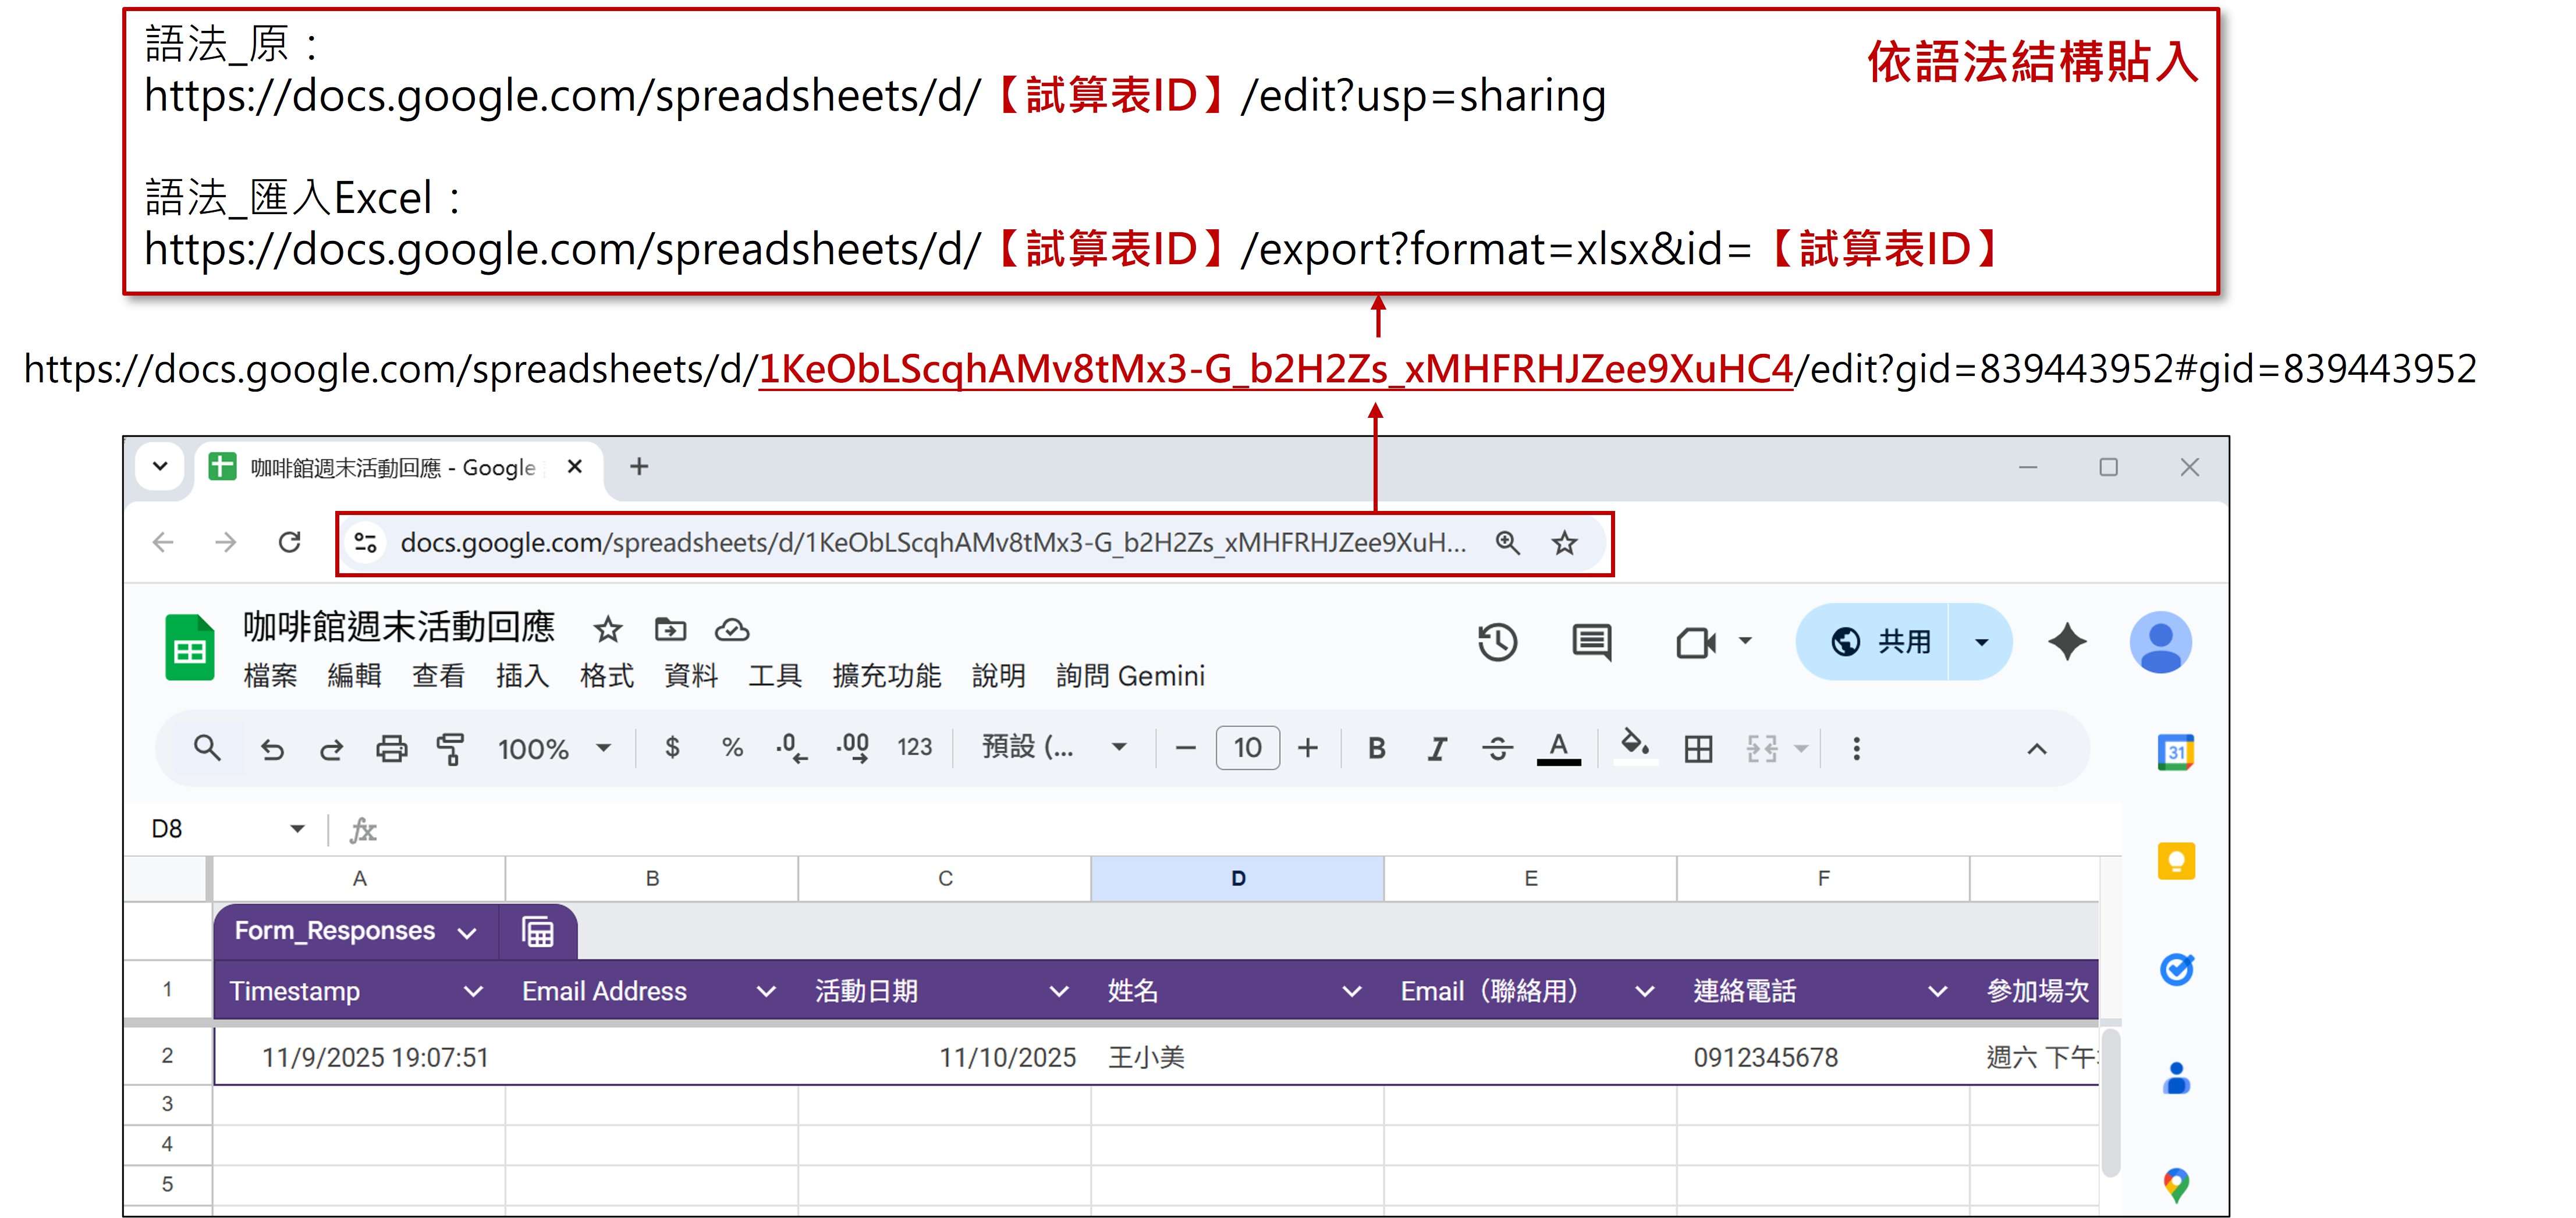This screenshot has width=2576, height=1218.
Task: Reload the browser page
Action: [290, 543]
